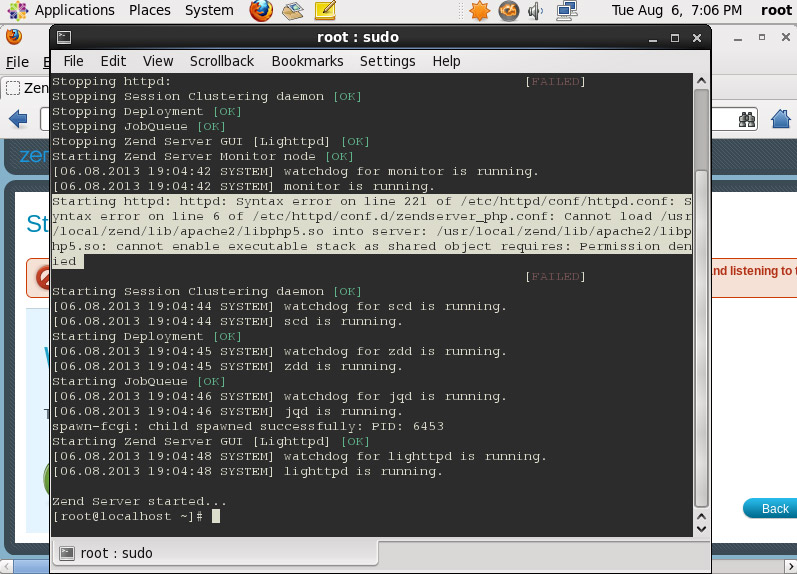Close the root : sudo terminal window
The image size is (797, 574).
[697, 38]
